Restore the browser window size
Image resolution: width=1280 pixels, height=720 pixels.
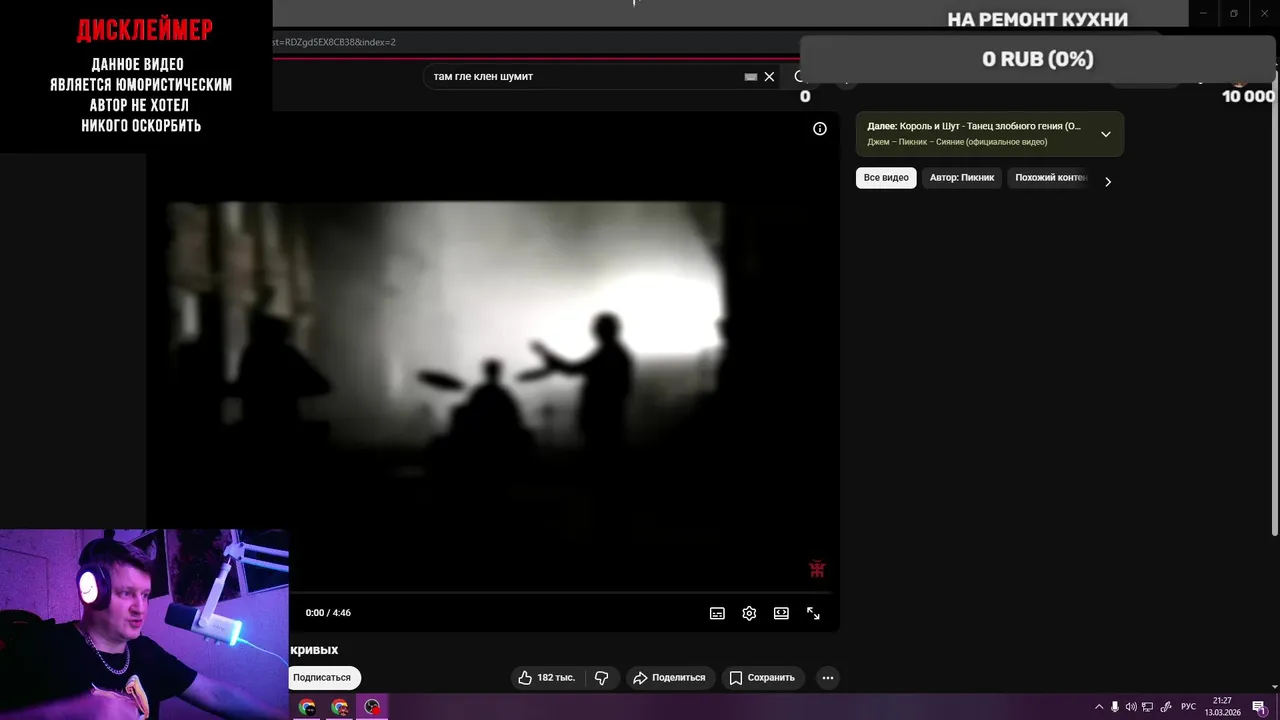point(1234,14)
